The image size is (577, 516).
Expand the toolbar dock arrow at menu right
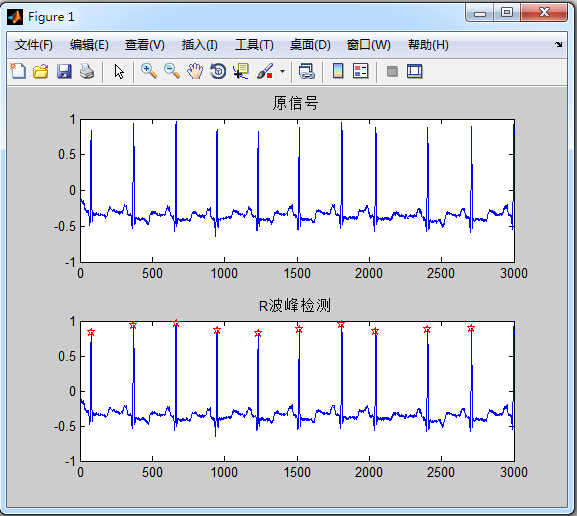pos(559,45)
